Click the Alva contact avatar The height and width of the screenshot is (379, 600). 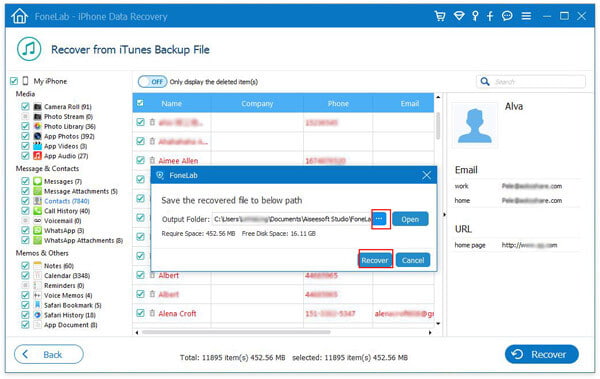tap(474, 126)
